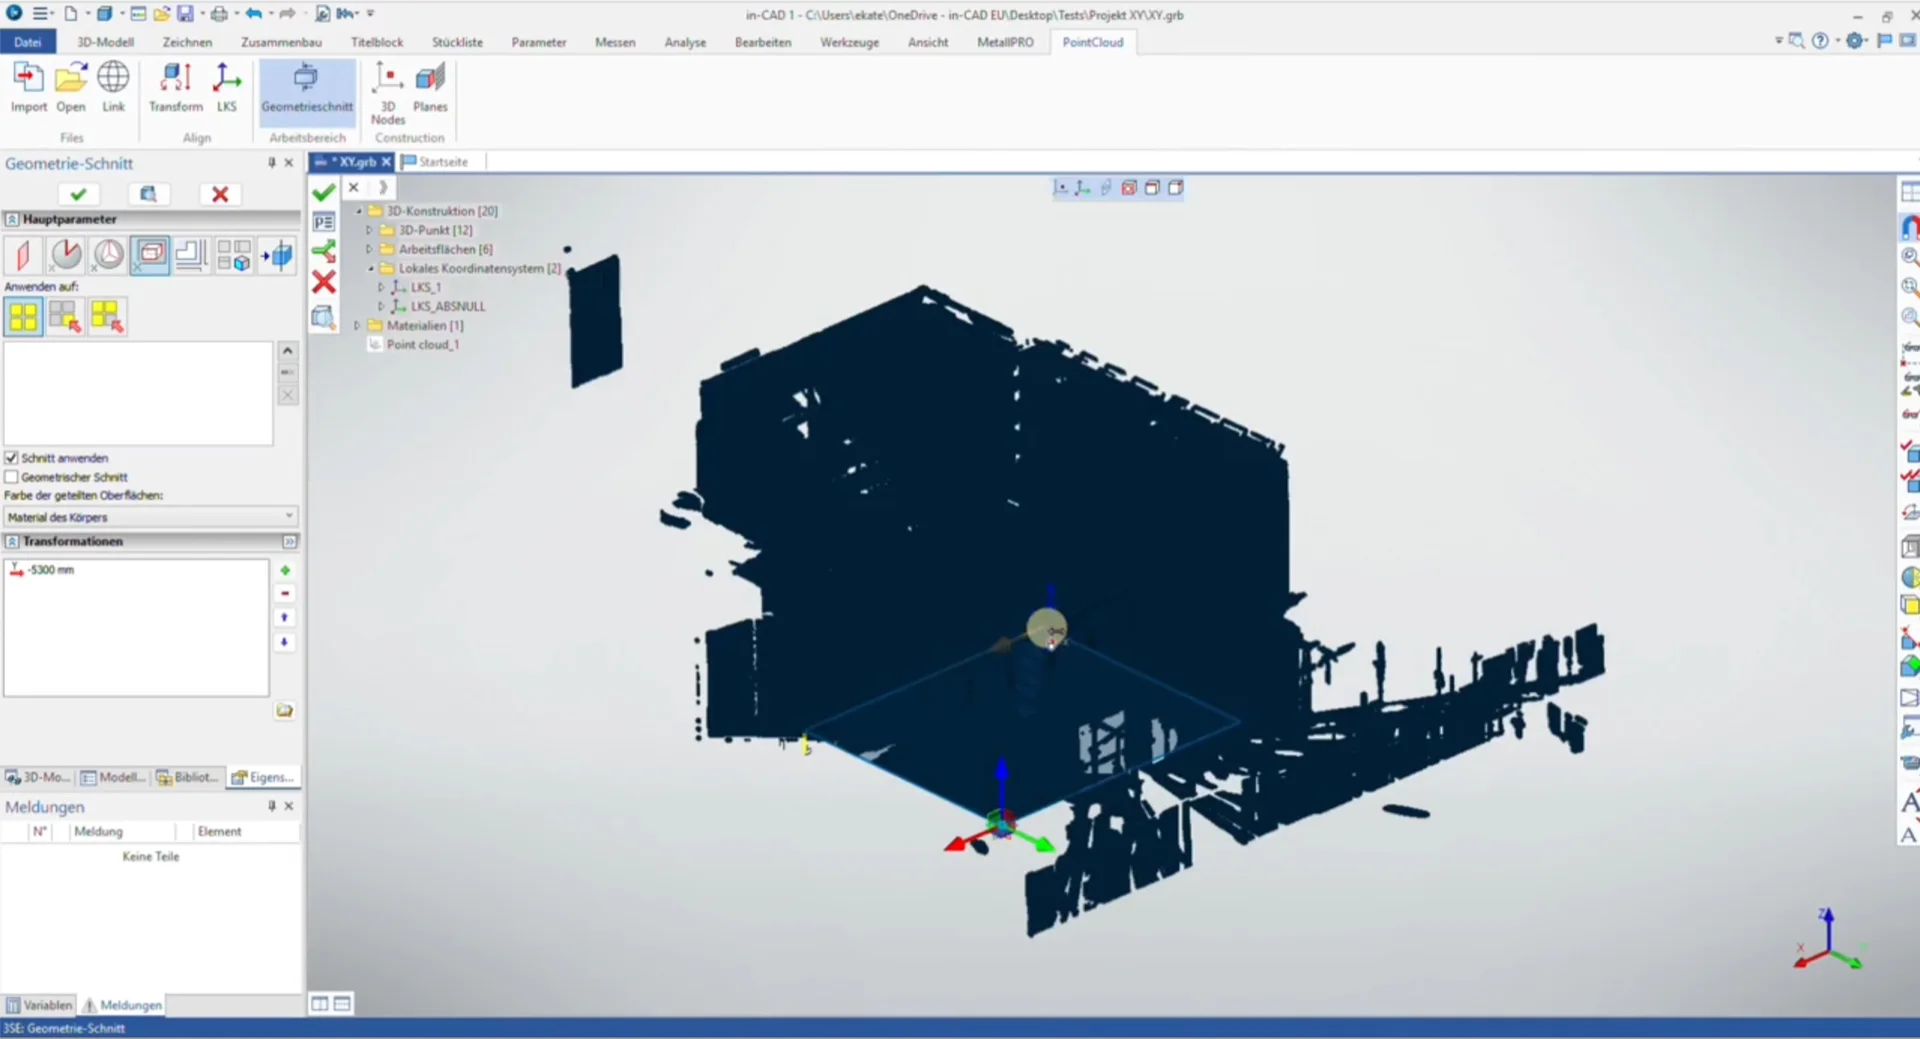Viewport: 1920px width, 1039px height.
Task: Expand the Materialien [1] tree node
Action: point(357,326)
